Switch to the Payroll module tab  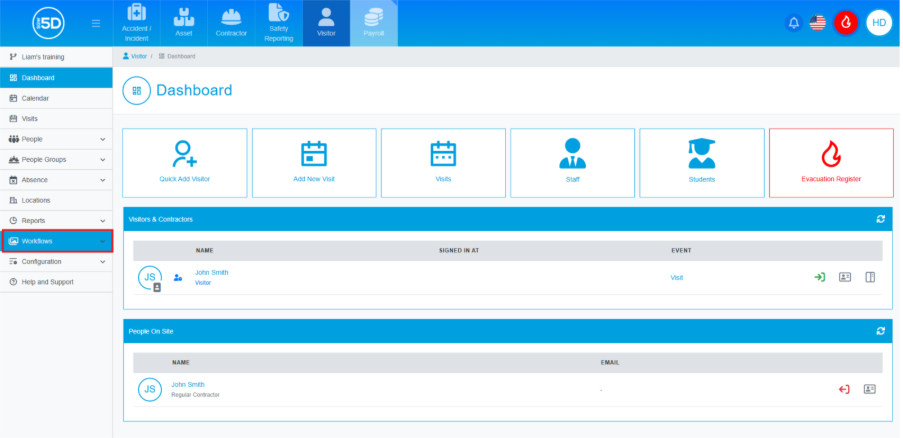tap(373, 23)
